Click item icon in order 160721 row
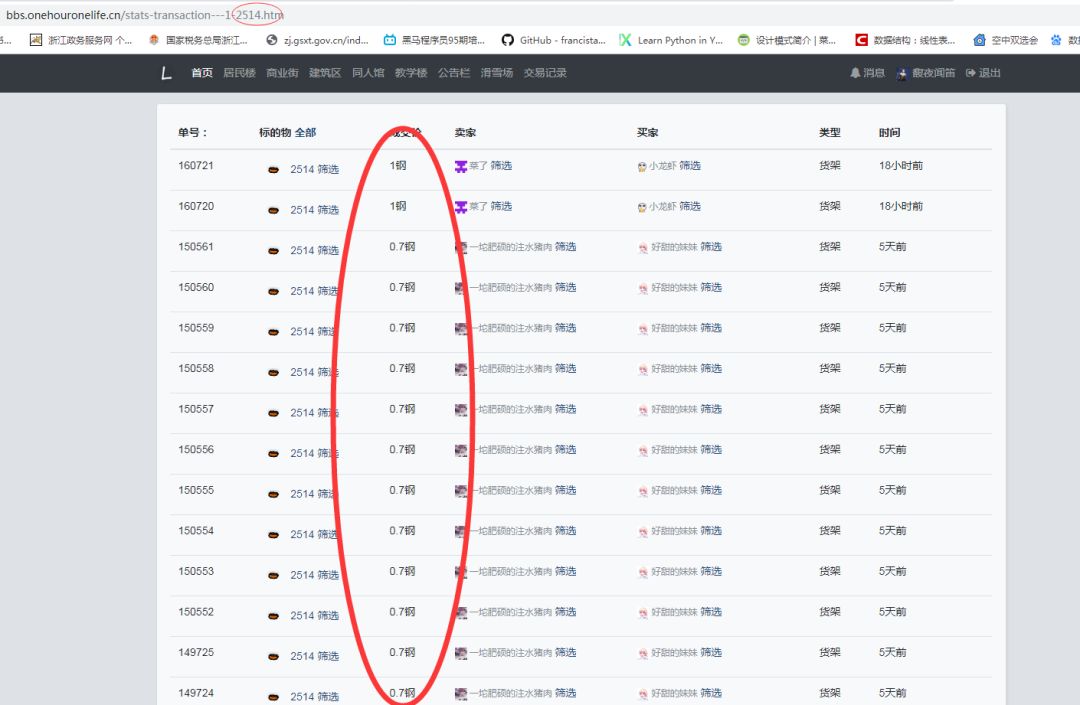This screenshot has width=1080, height=705. point(273,169)
